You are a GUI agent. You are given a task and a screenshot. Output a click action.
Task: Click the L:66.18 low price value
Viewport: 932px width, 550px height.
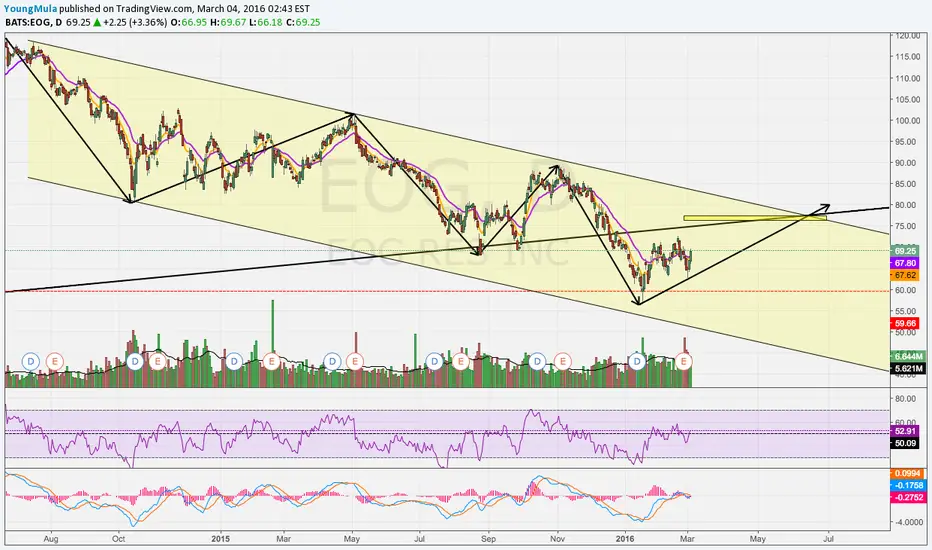[266, 22]
